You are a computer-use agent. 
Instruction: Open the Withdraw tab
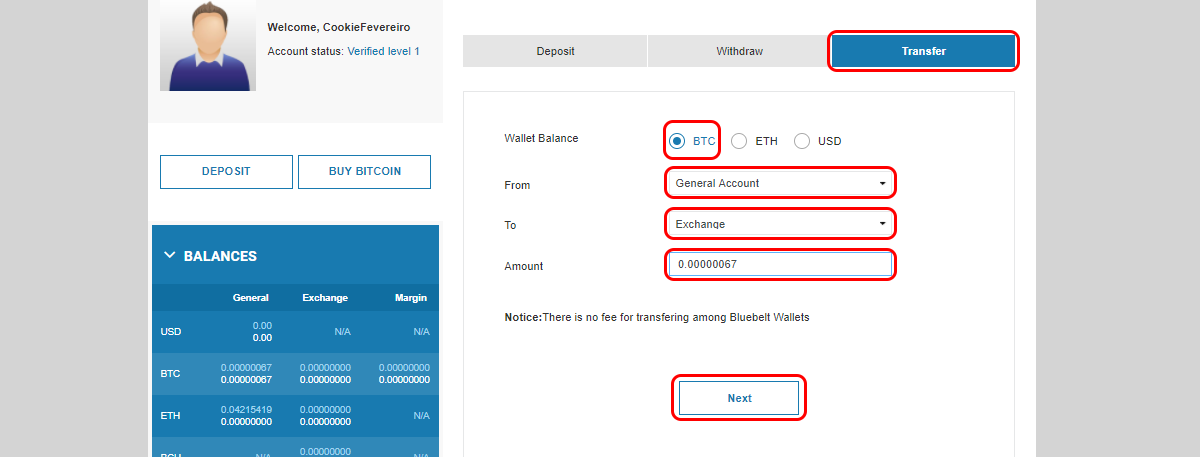tap(739, 51)
